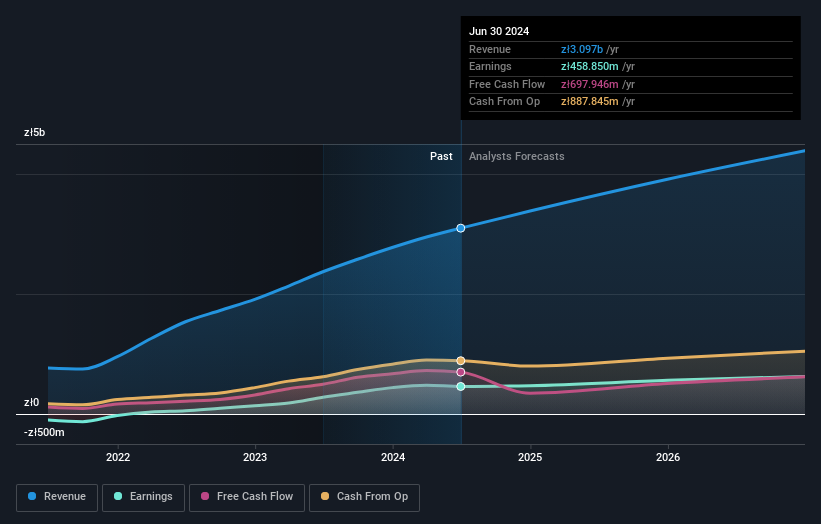Select the Earnings data point marker
The width and height of the screenshot is (821, 524).
461,386
